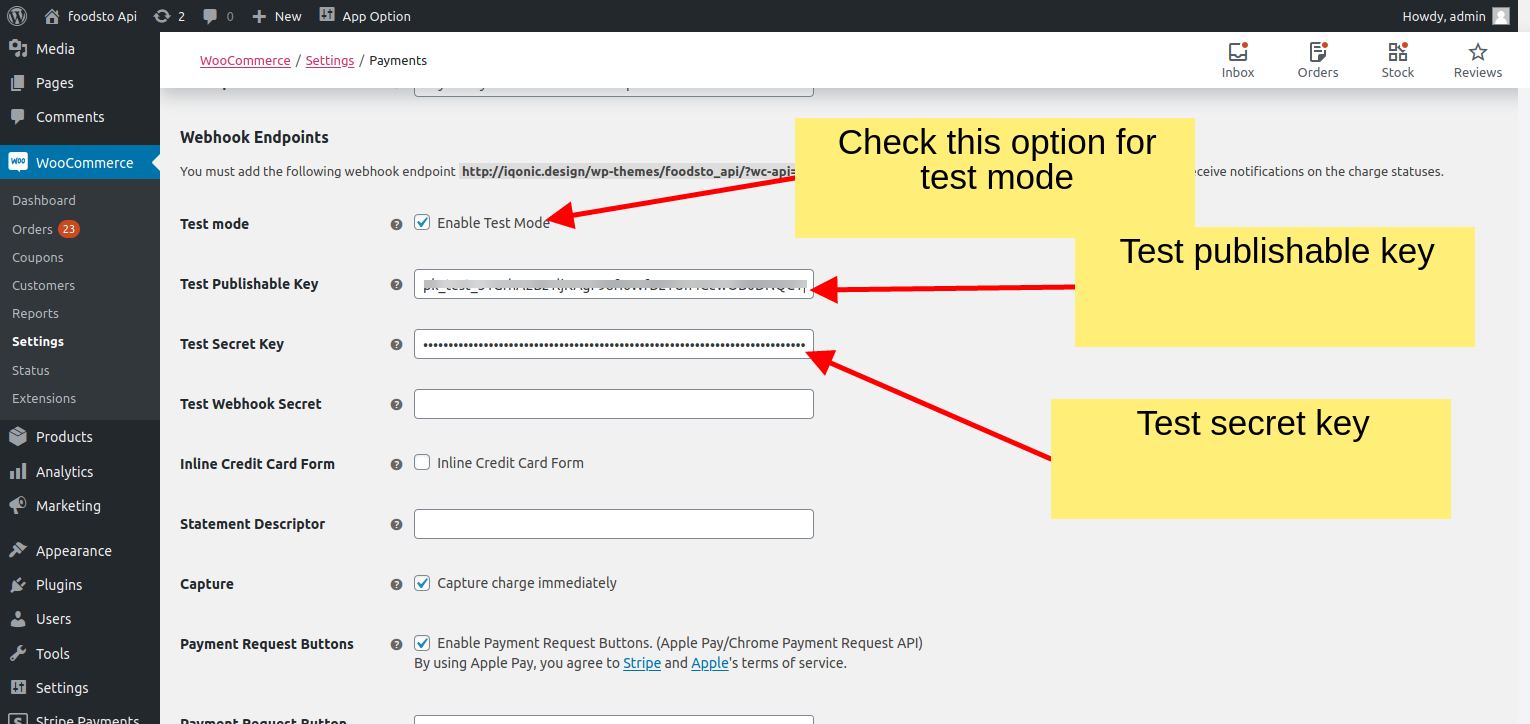Open the Inbox icon
The width and height of the screenshot is (1530, 724).
[x=1238, y=52]
